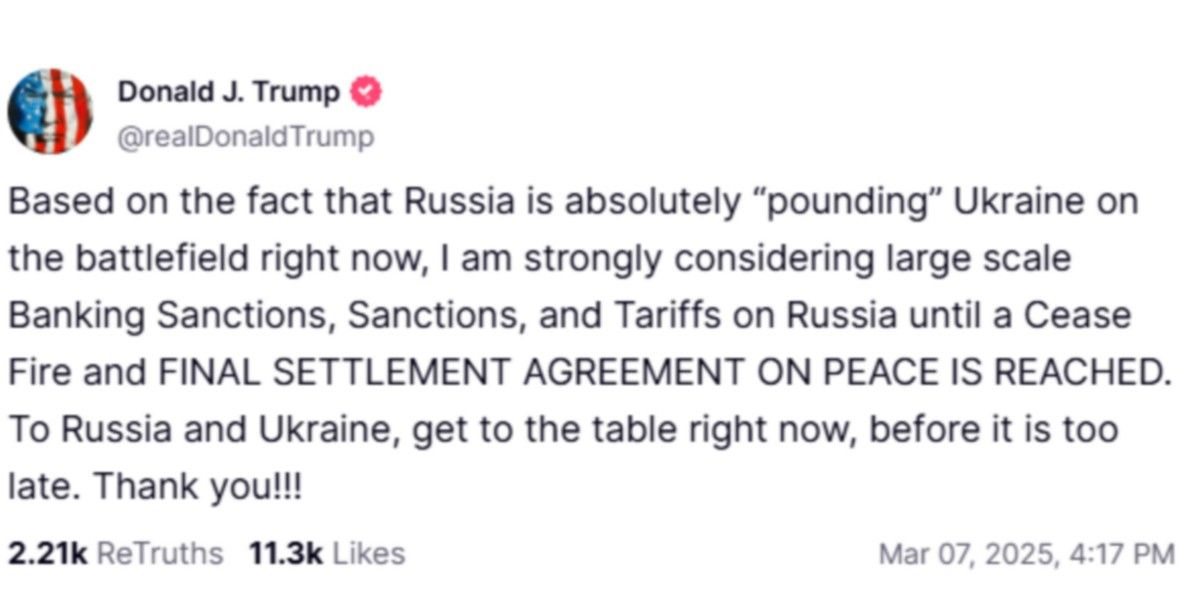Click the red verified badge icon

[365, 92]
